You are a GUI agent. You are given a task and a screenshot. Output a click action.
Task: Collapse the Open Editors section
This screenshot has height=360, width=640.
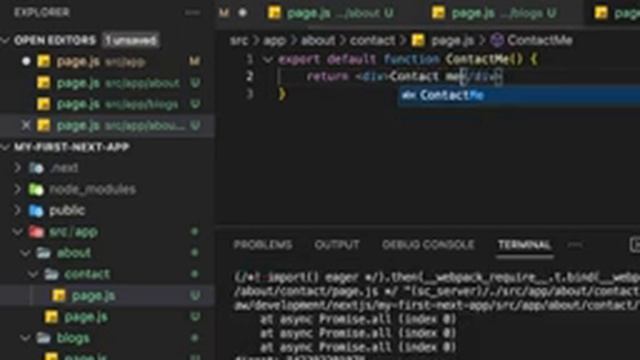tap(5, 40)
